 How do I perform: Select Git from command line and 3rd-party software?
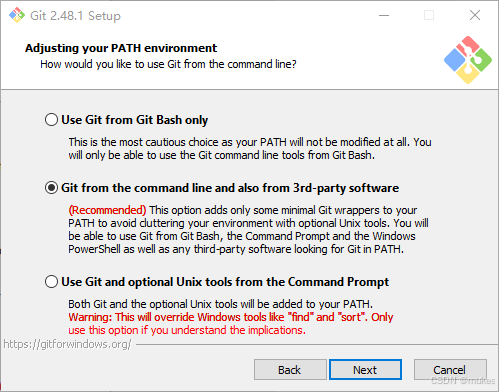click(x=51, y=188)
